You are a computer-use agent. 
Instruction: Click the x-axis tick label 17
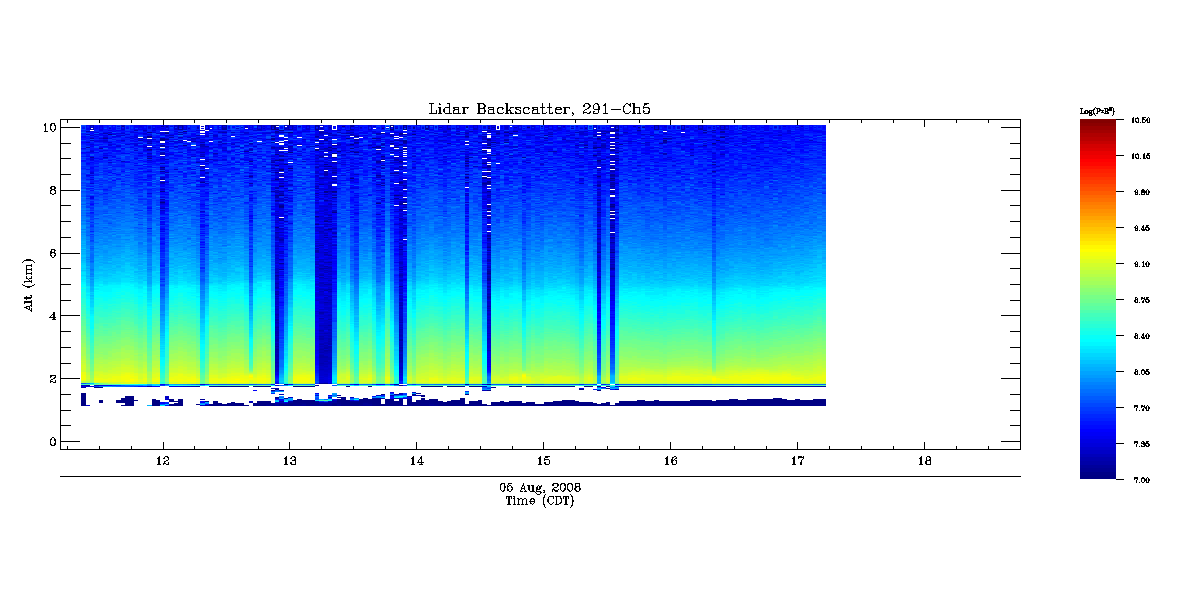797,462
